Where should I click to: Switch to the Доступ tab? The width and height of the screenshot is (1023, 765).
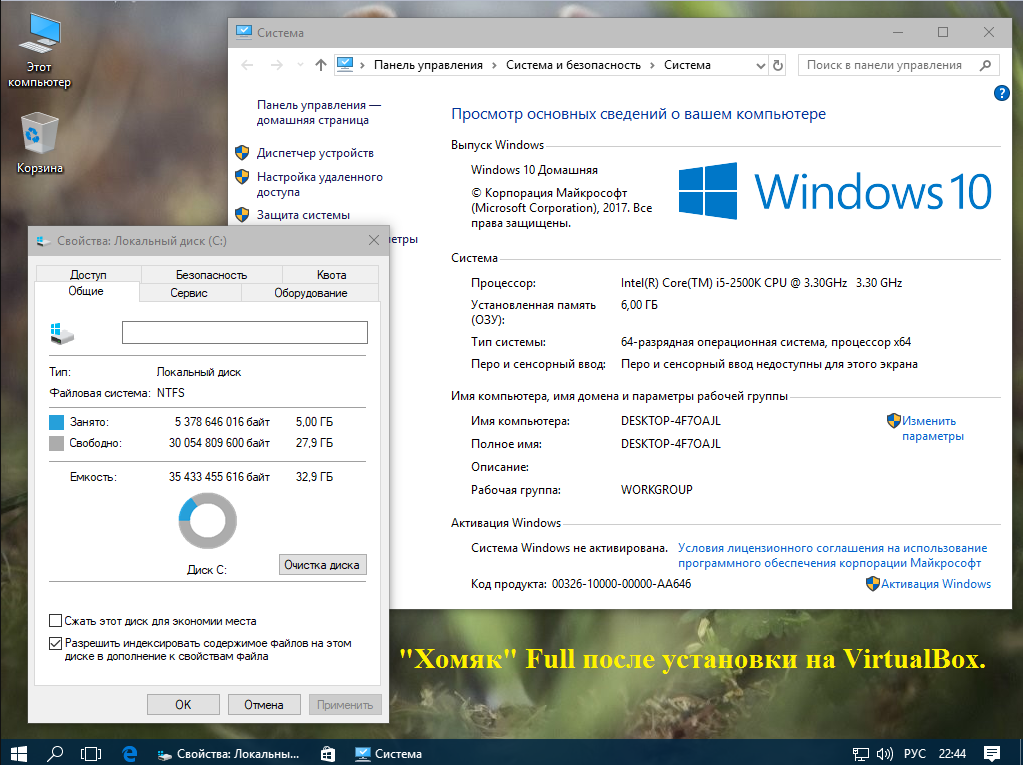click(88, 275)
